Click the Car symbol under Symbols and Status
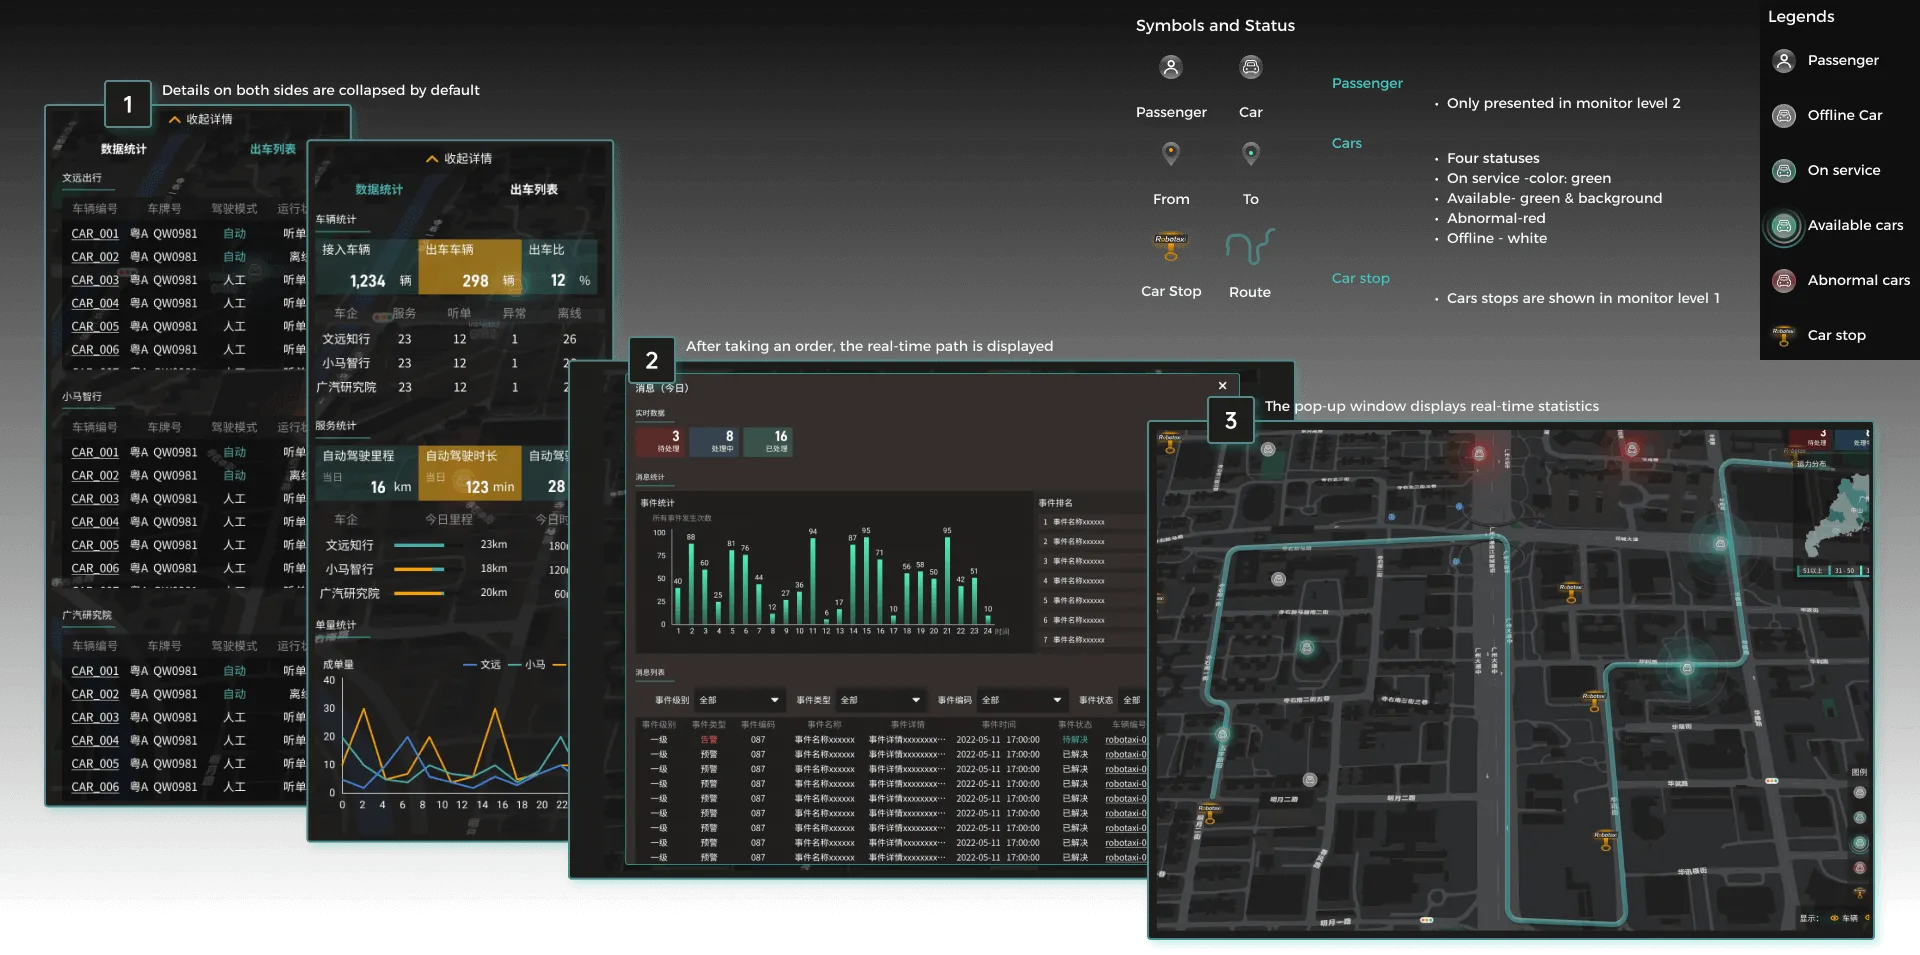 click(1250, 67)
